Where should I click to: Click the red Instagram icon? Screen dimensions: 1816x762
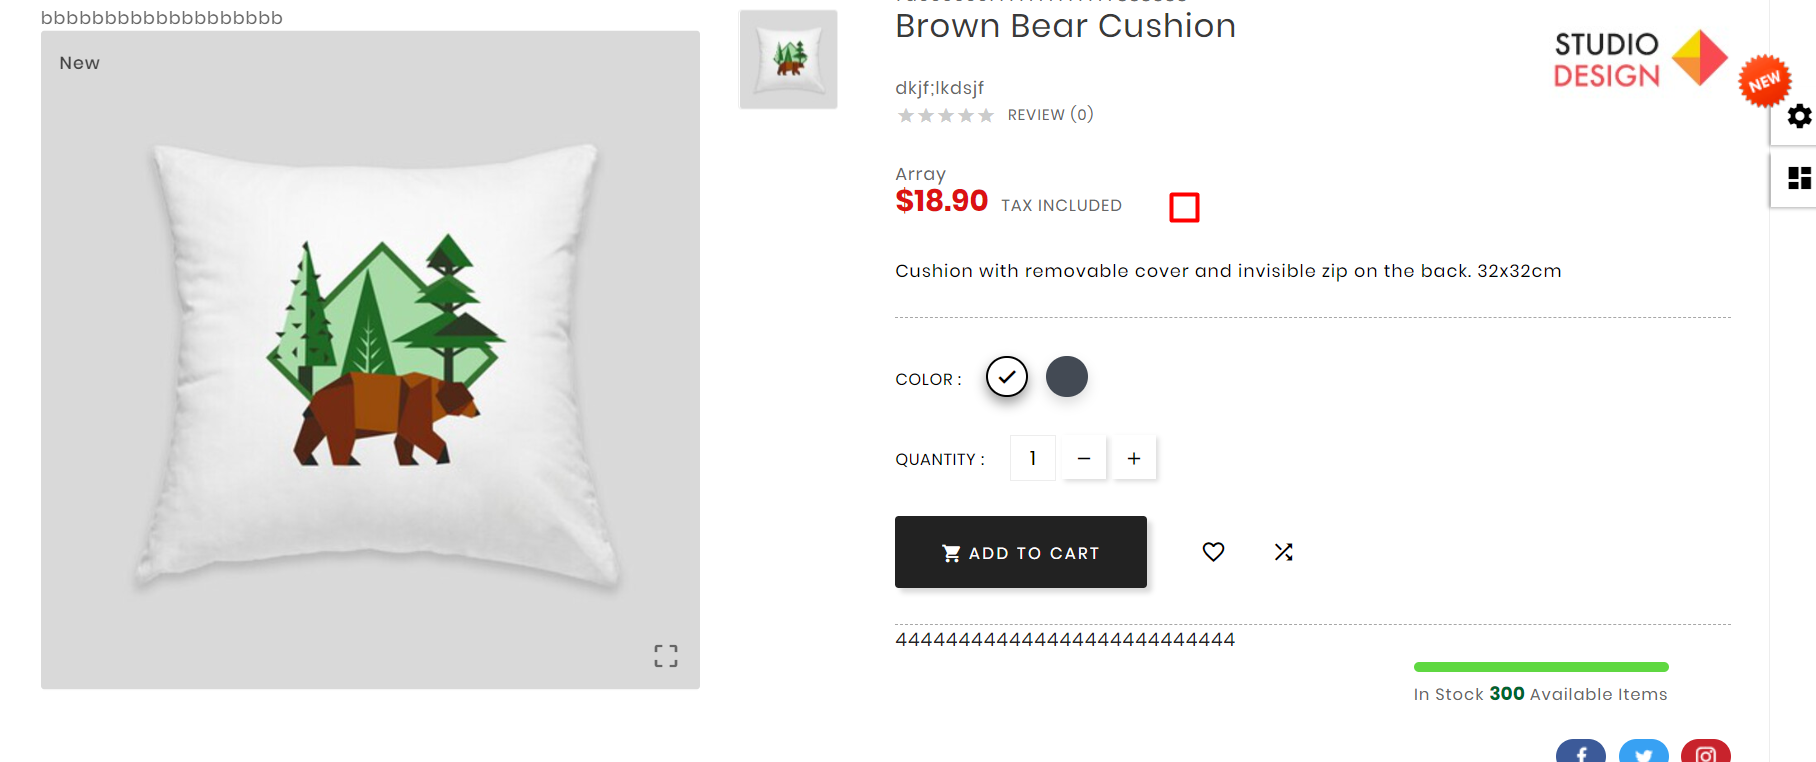tap(1705, 753)
